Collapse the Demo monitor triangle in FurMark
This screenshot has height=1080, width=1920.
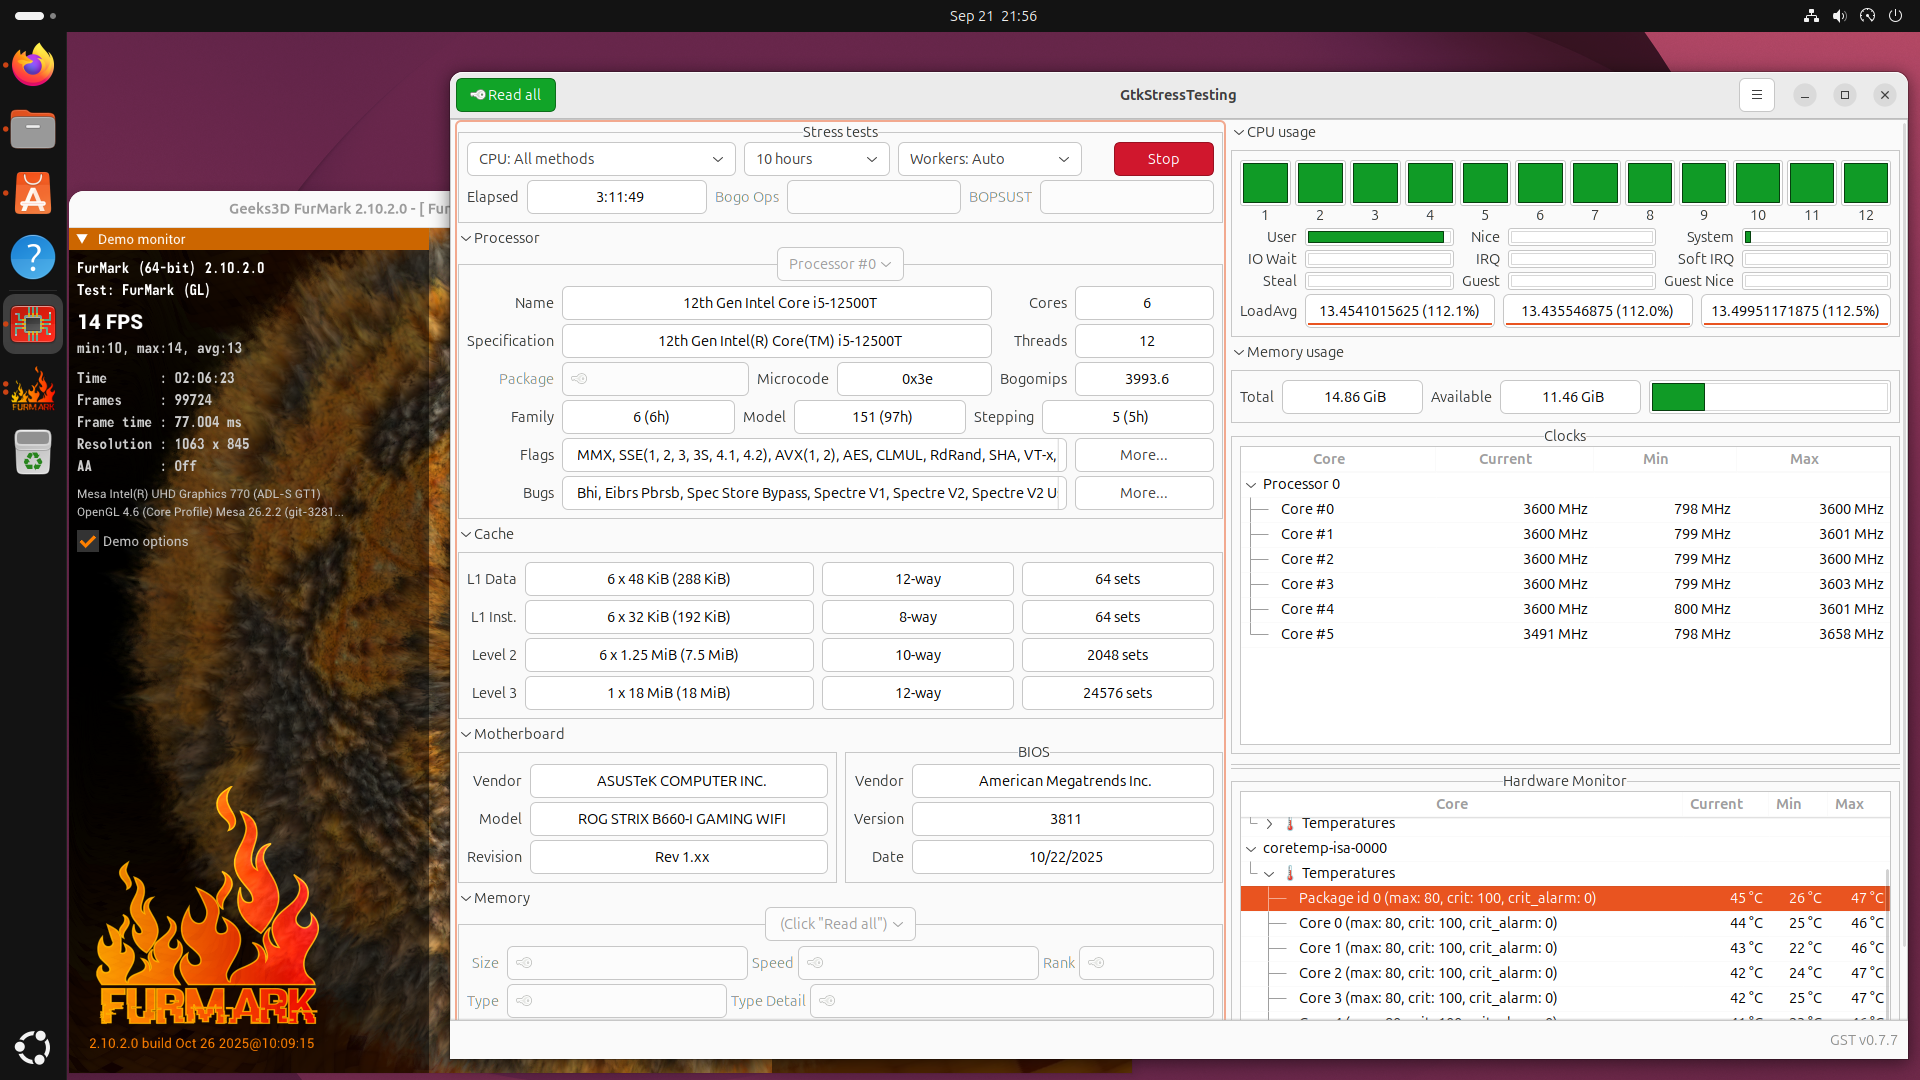tap(82, 239)
